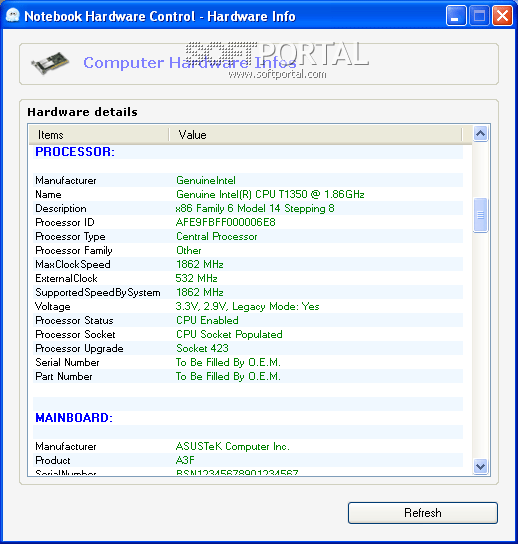Click the Items column header
Viewport: 518px width, 544px height.
point(99,135)
